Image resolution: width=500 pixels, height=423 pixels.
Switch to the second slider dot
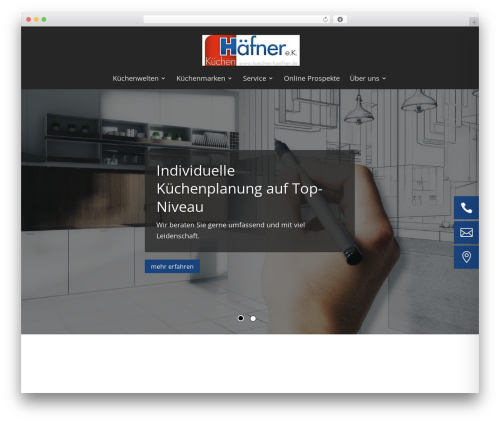(x=253, y=319)
